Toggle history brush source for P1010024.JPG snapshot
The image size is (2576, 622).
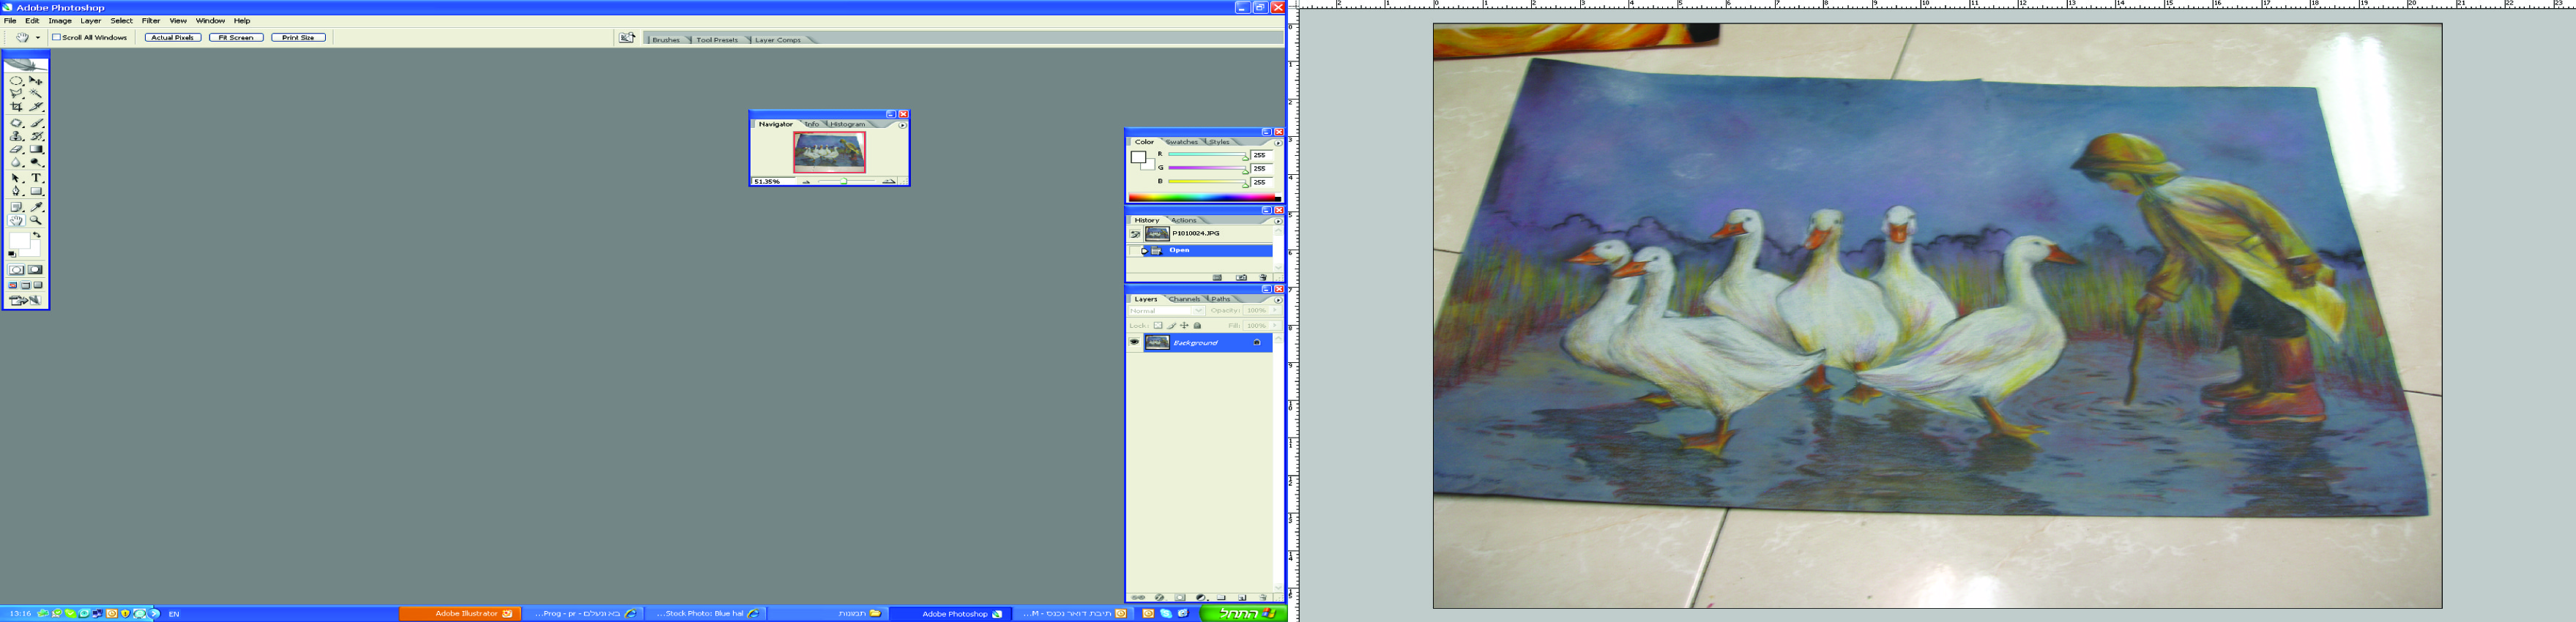click(x=1135, y=234)
